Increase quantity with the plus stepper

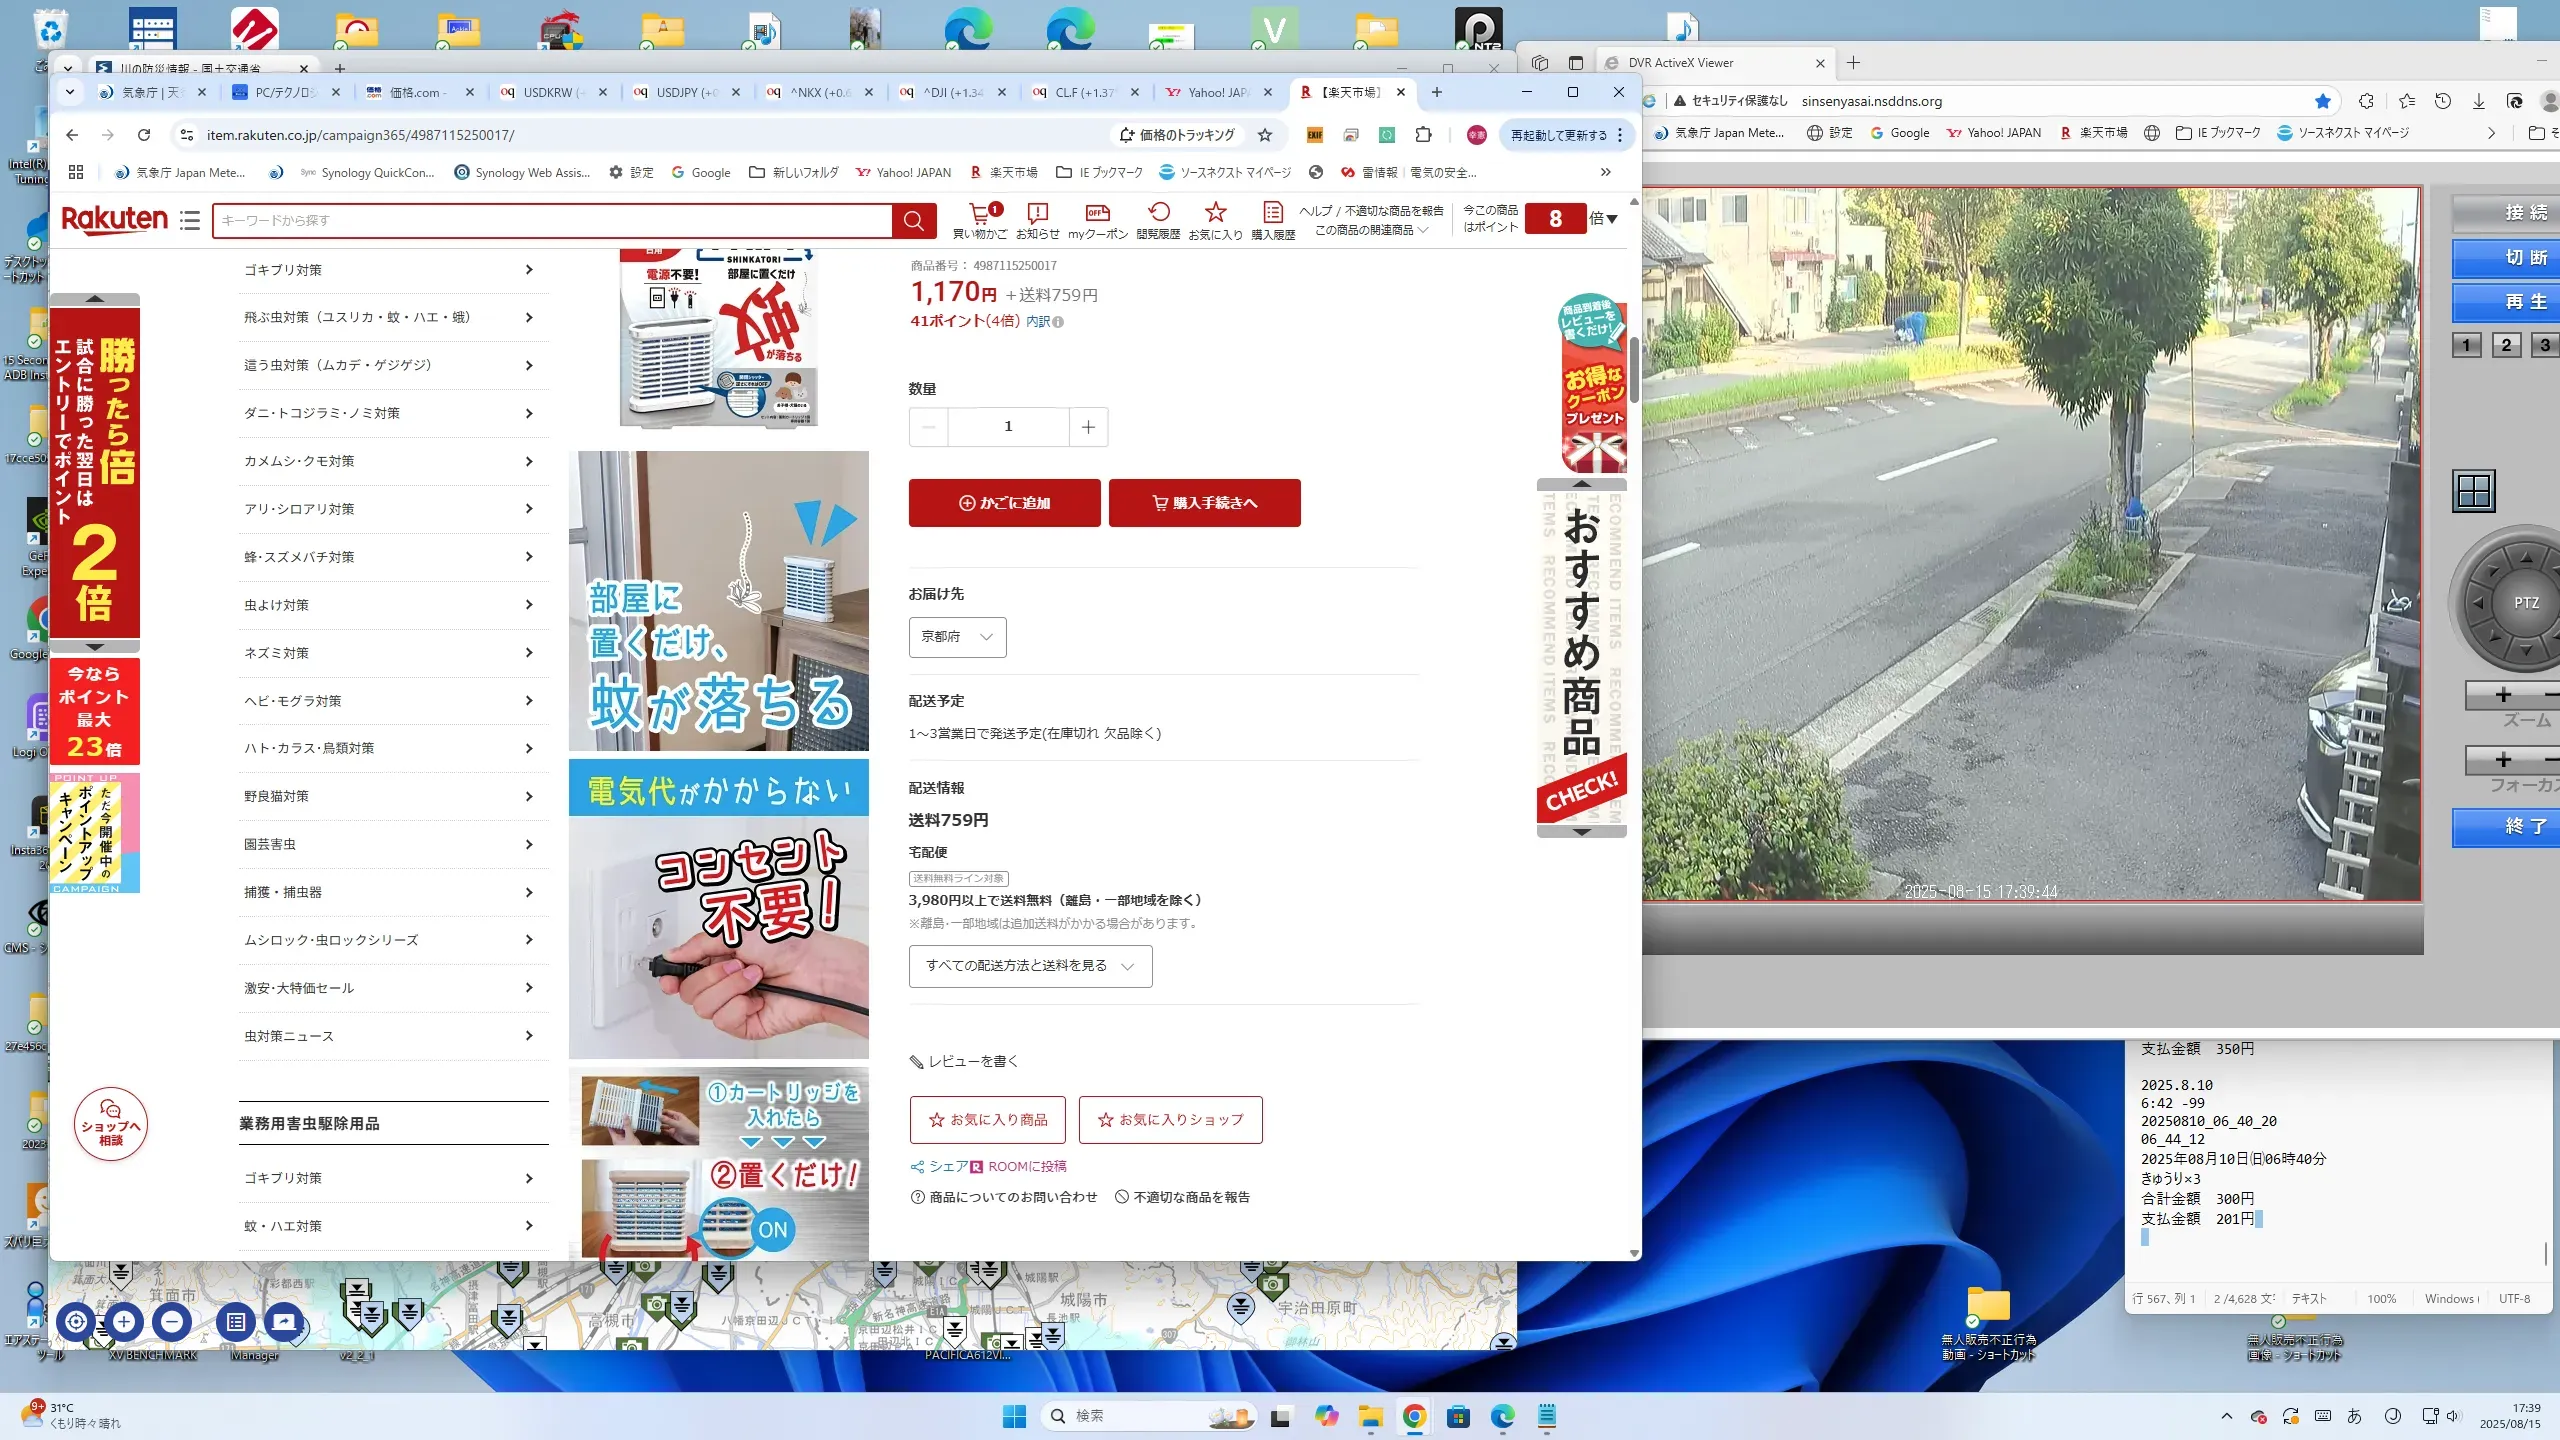[x=1088, y=427]
